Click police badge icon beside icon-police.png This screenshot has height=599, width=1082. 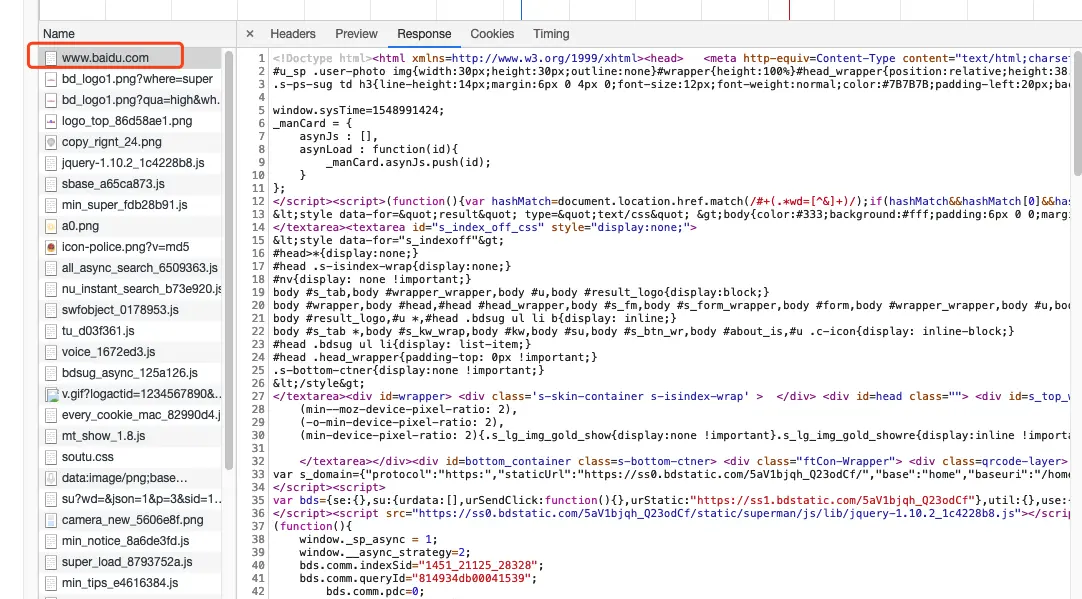click(x=50, y=247)
